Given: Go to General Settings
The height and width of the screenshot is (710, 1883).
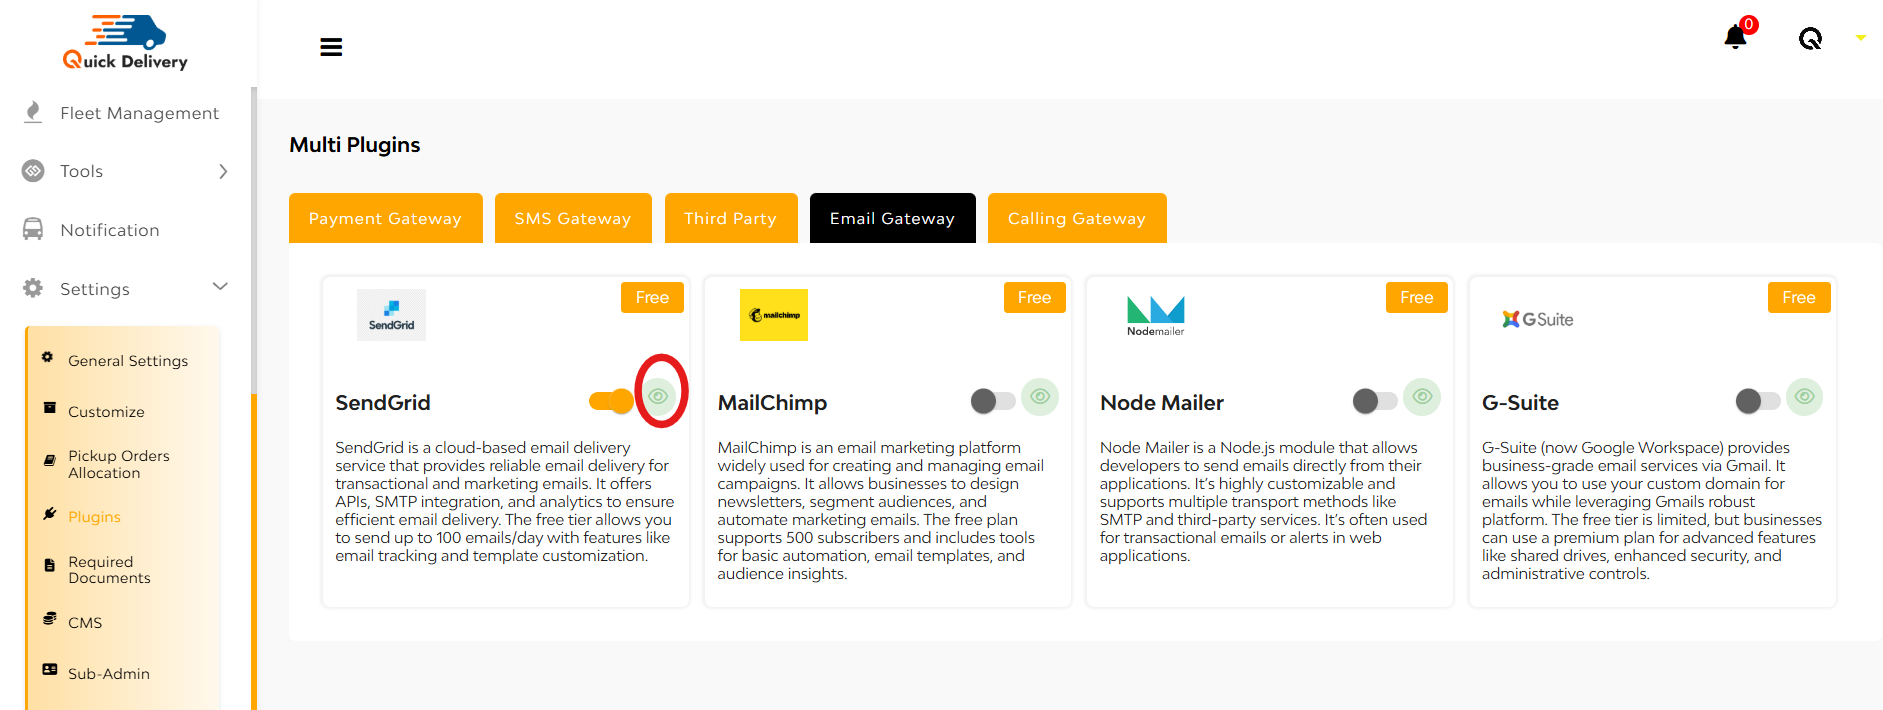Looking at the screenshot, I should tap(128, 361).
